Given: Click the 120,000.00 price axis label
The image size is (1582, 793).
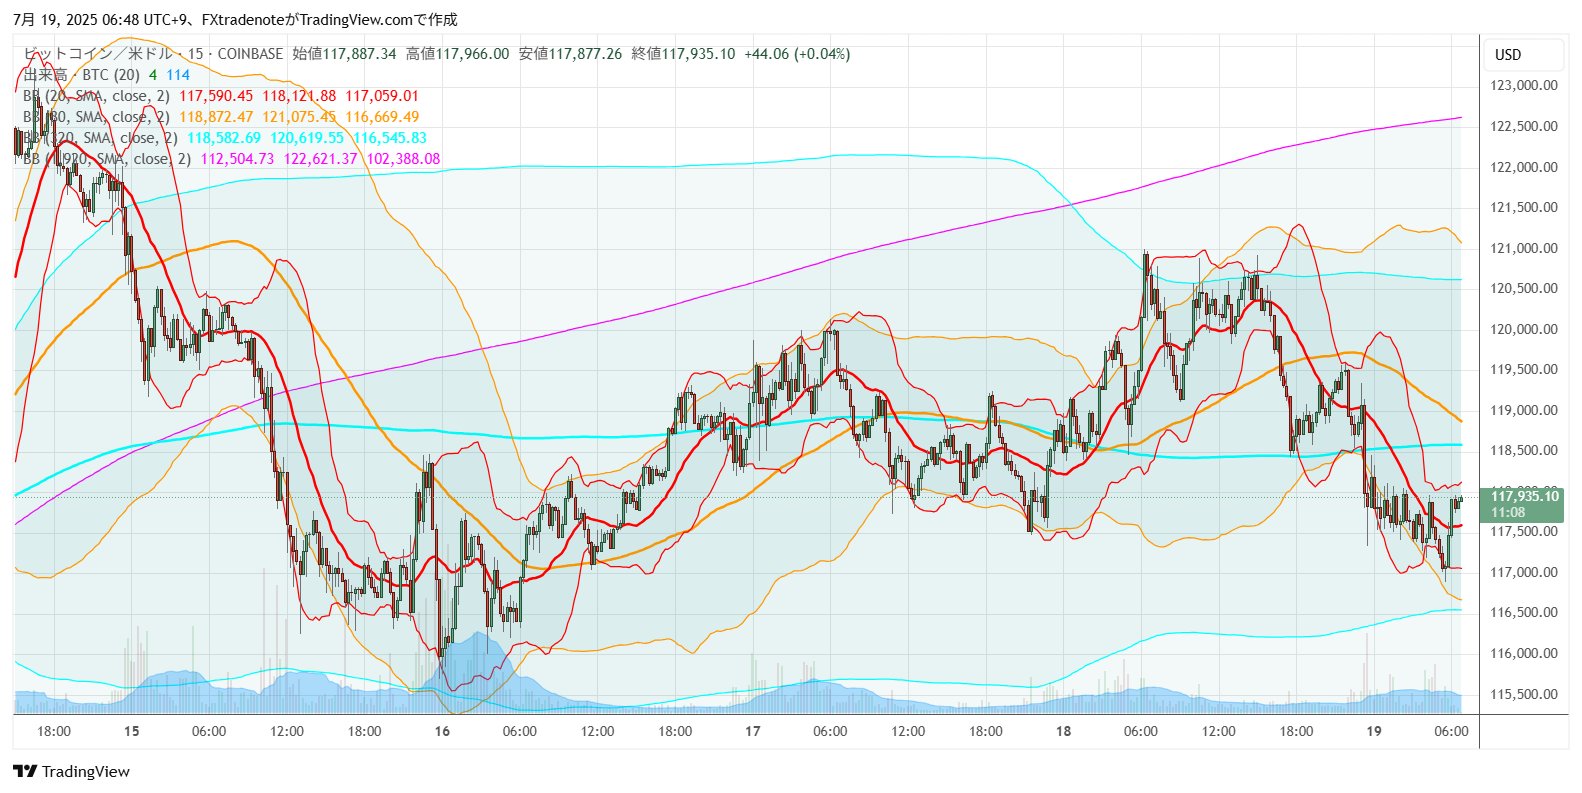Looking at the screenshot, I should click(1524, 329).
